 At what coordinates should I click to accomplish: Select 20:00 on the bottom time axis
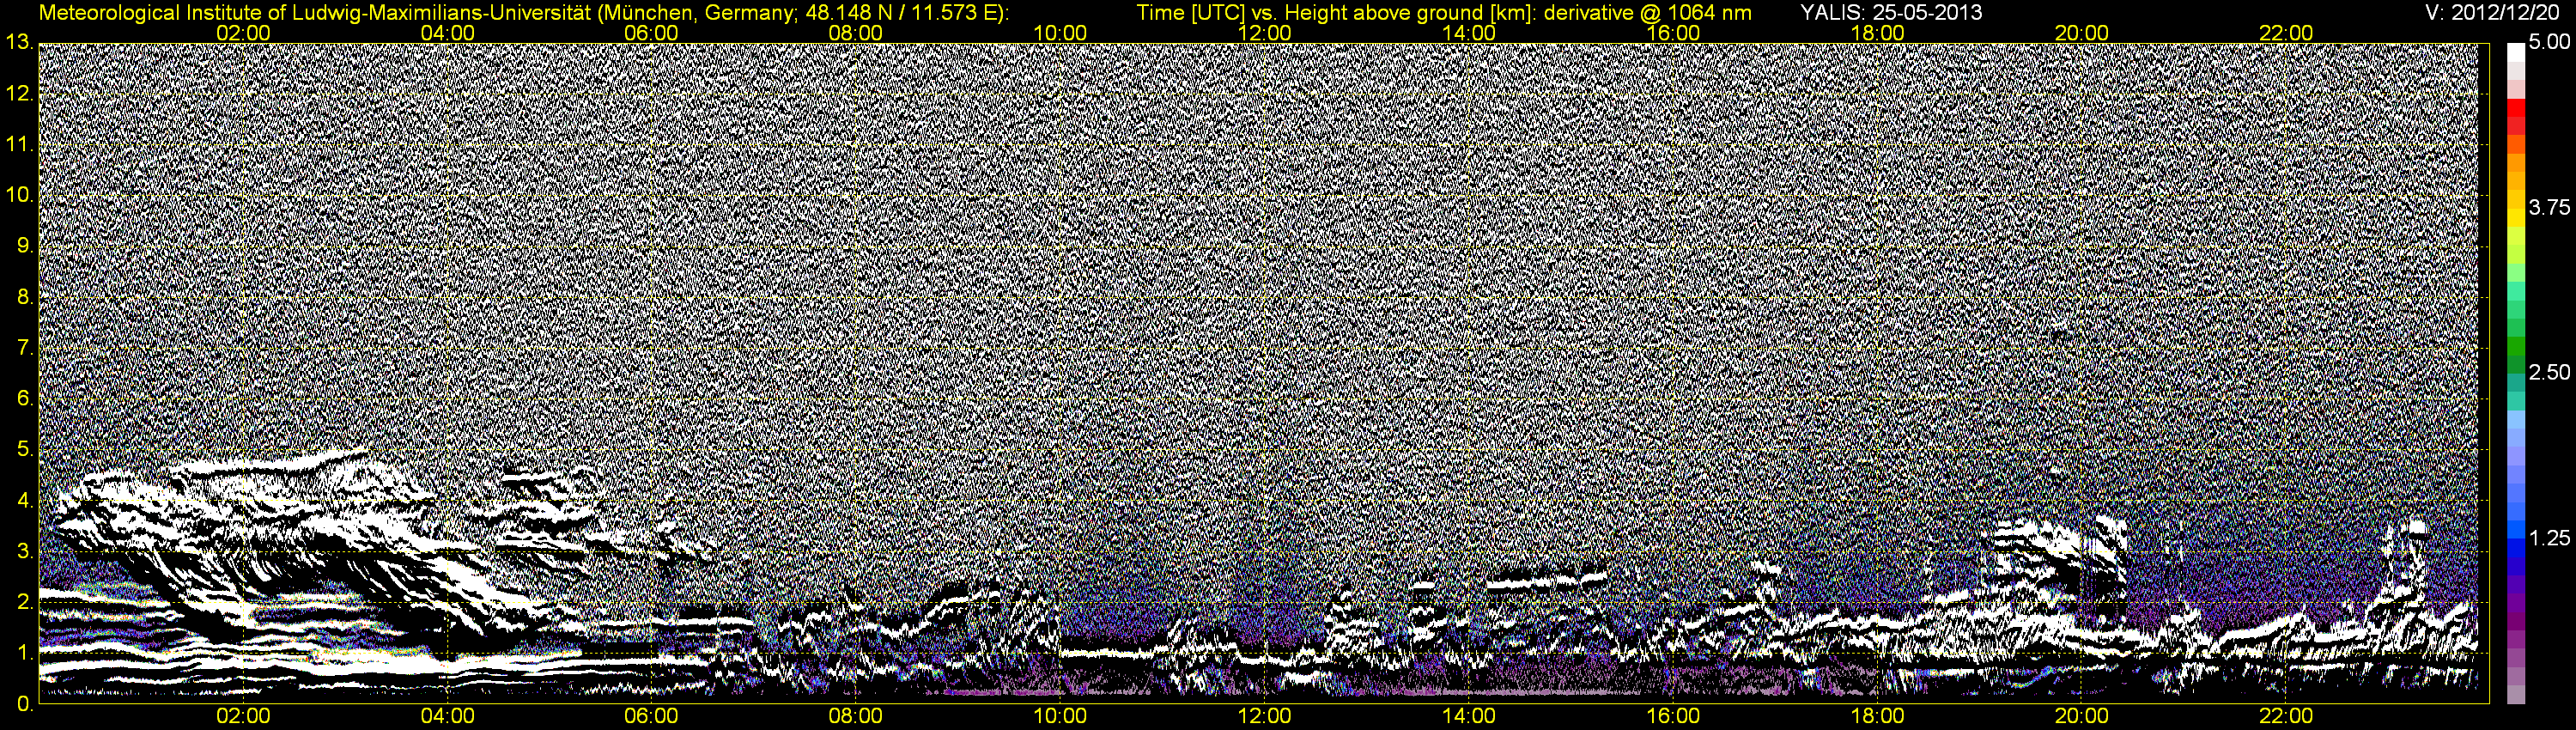click(x=2082, y=716)
